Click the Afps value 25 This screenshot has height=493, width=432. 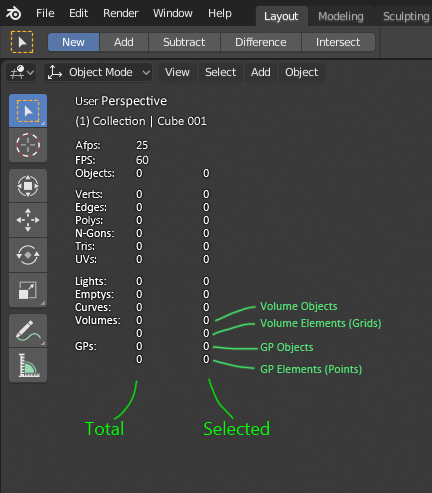pos(142,145)
